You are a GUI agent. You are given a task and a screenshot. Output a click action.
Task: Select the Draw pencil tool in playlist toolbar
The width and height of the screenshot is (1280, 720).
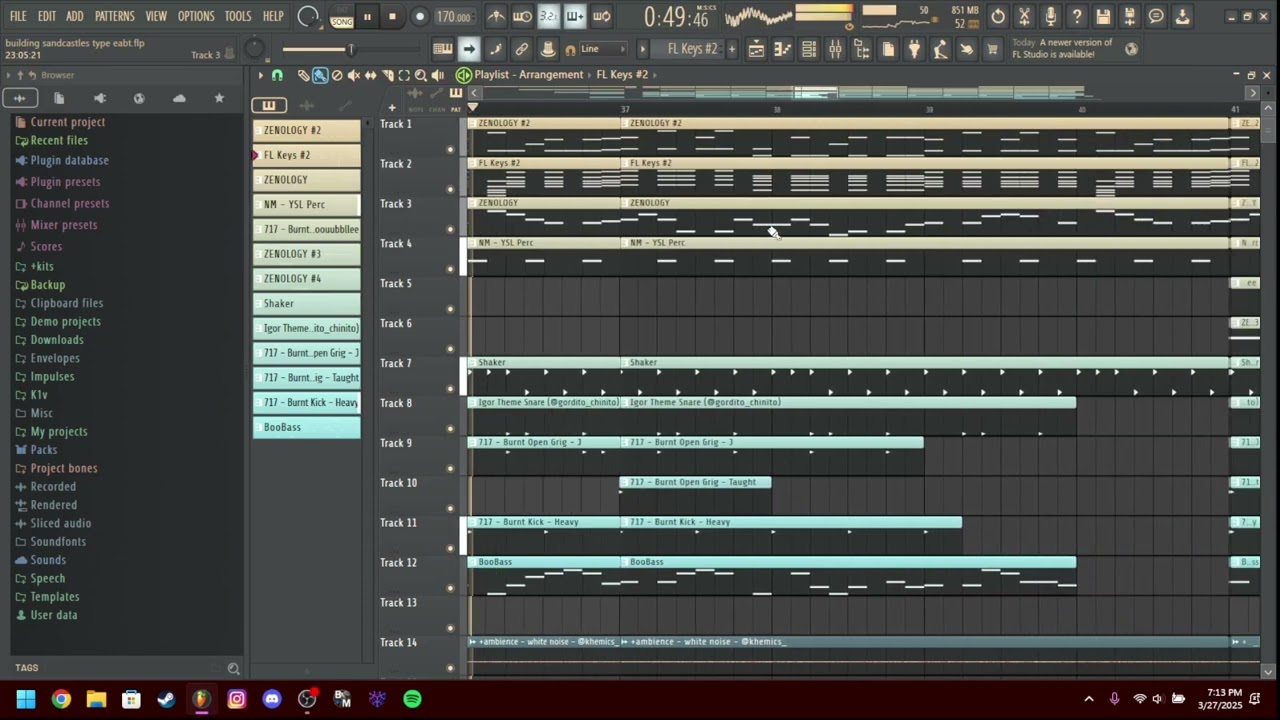coord(303,75)
